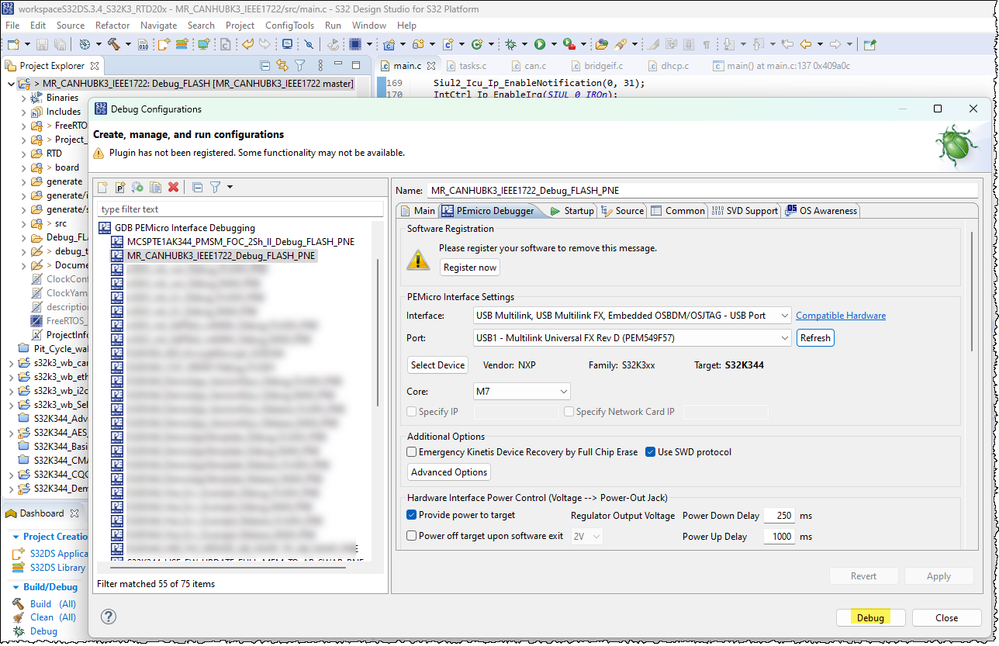Open the help icon in the dialog
This screenshot has width=999, height=646.
coord(108,617)
